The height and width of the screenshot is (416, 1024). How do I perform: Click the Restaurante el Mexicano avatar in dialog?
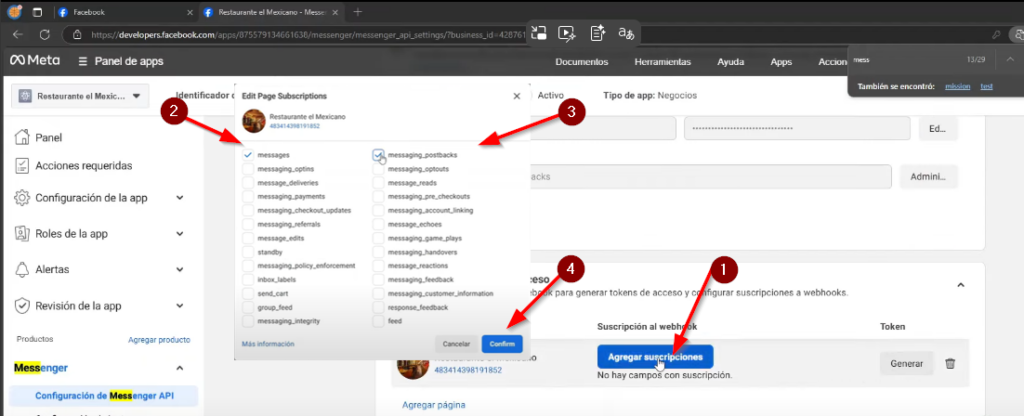(253, 121)
